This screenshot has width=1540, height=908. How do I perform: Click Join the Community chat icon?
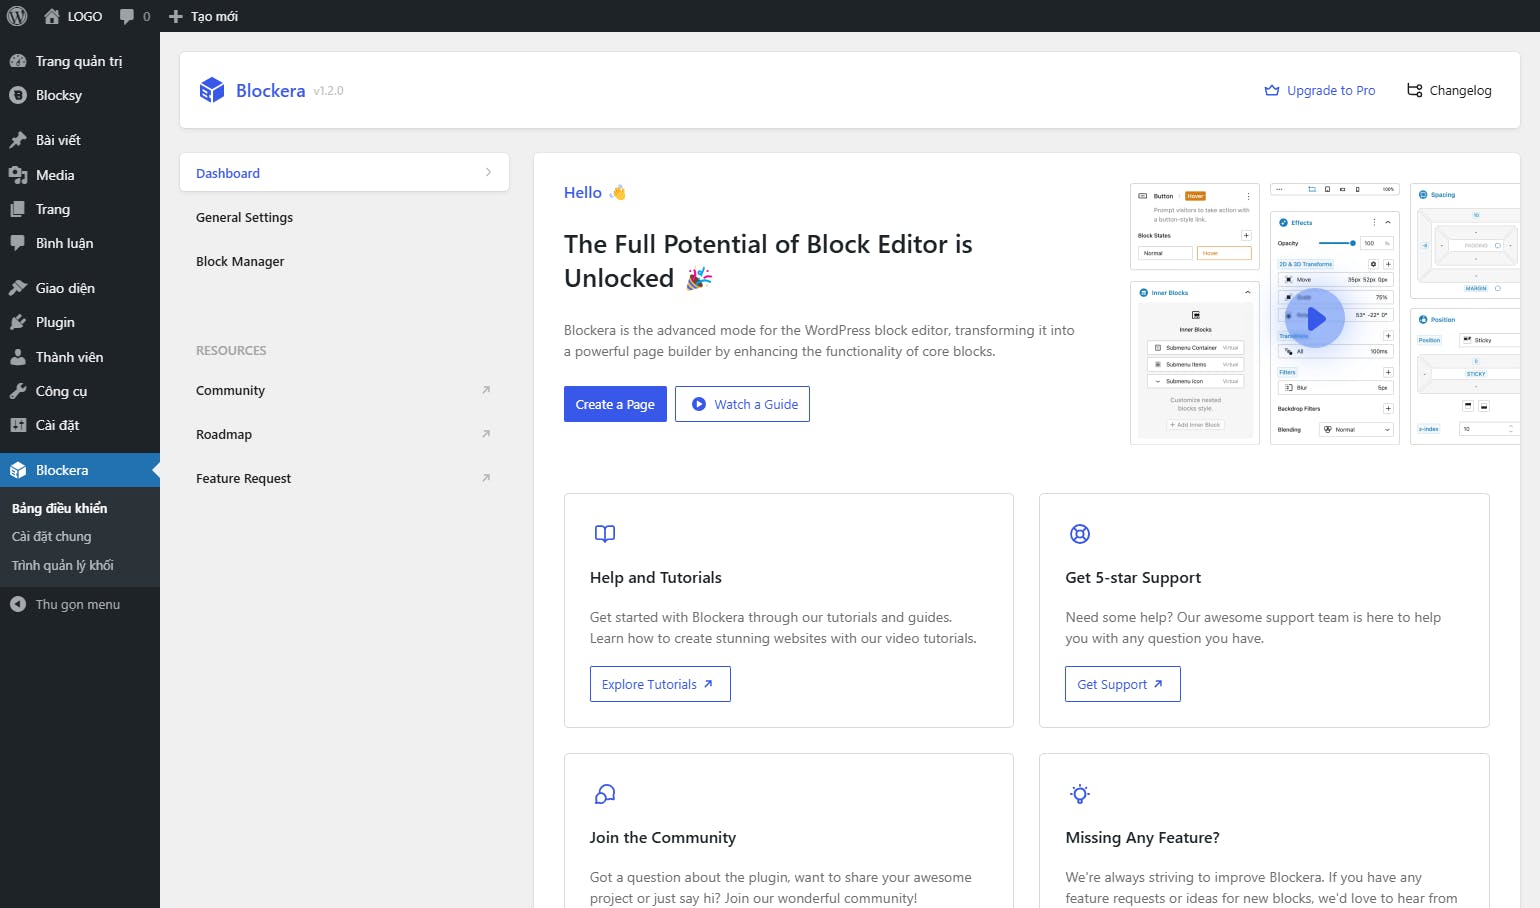coord(605,794)
